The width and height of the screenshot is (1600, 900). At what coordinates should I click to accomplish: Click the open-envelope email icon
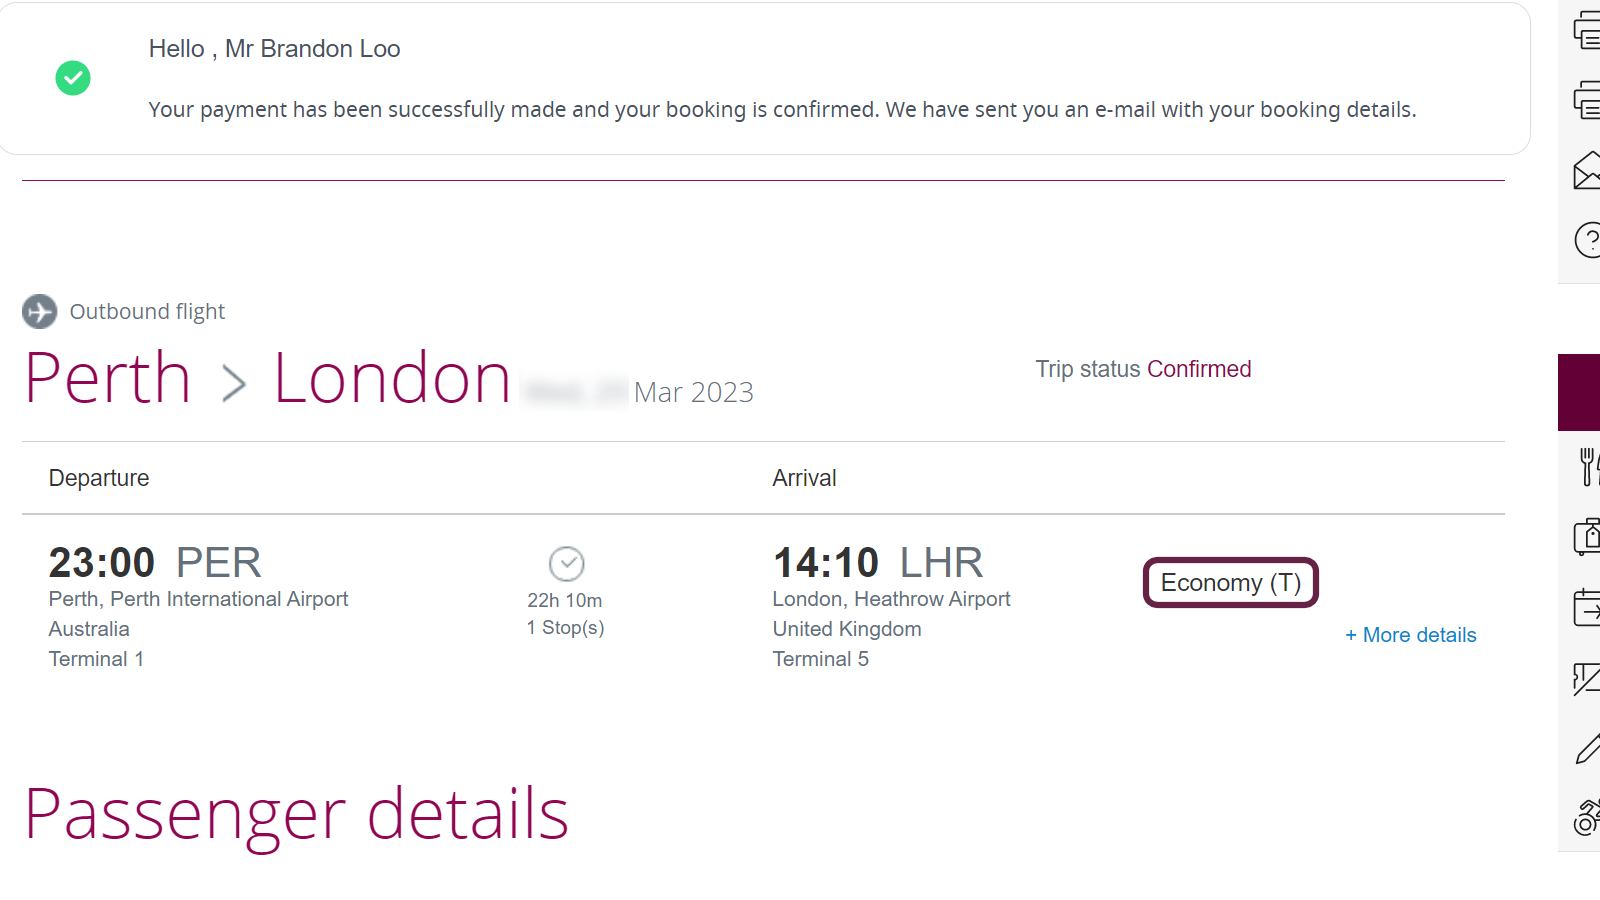pyautogui.click(x=1587, y=170)
